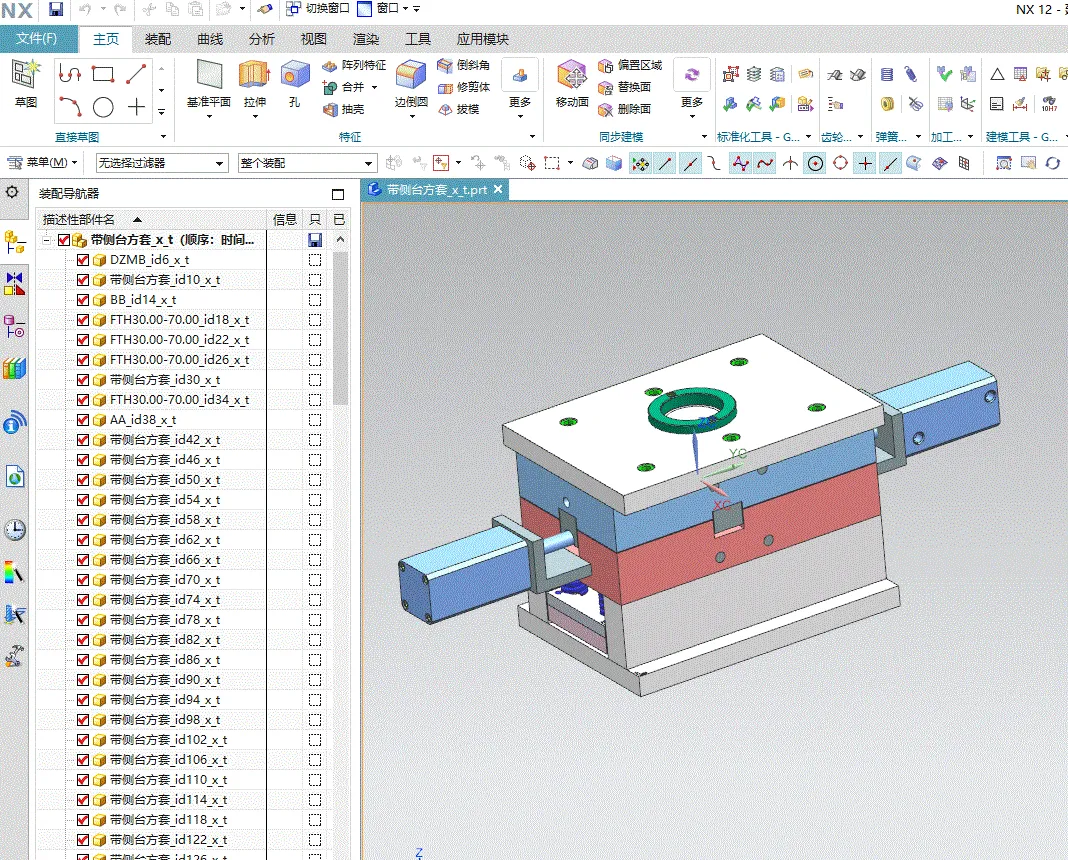1068x860 pixels.
Task: Open the Entire Assembly (整个装配) scope dropdown
Action: 307,163
